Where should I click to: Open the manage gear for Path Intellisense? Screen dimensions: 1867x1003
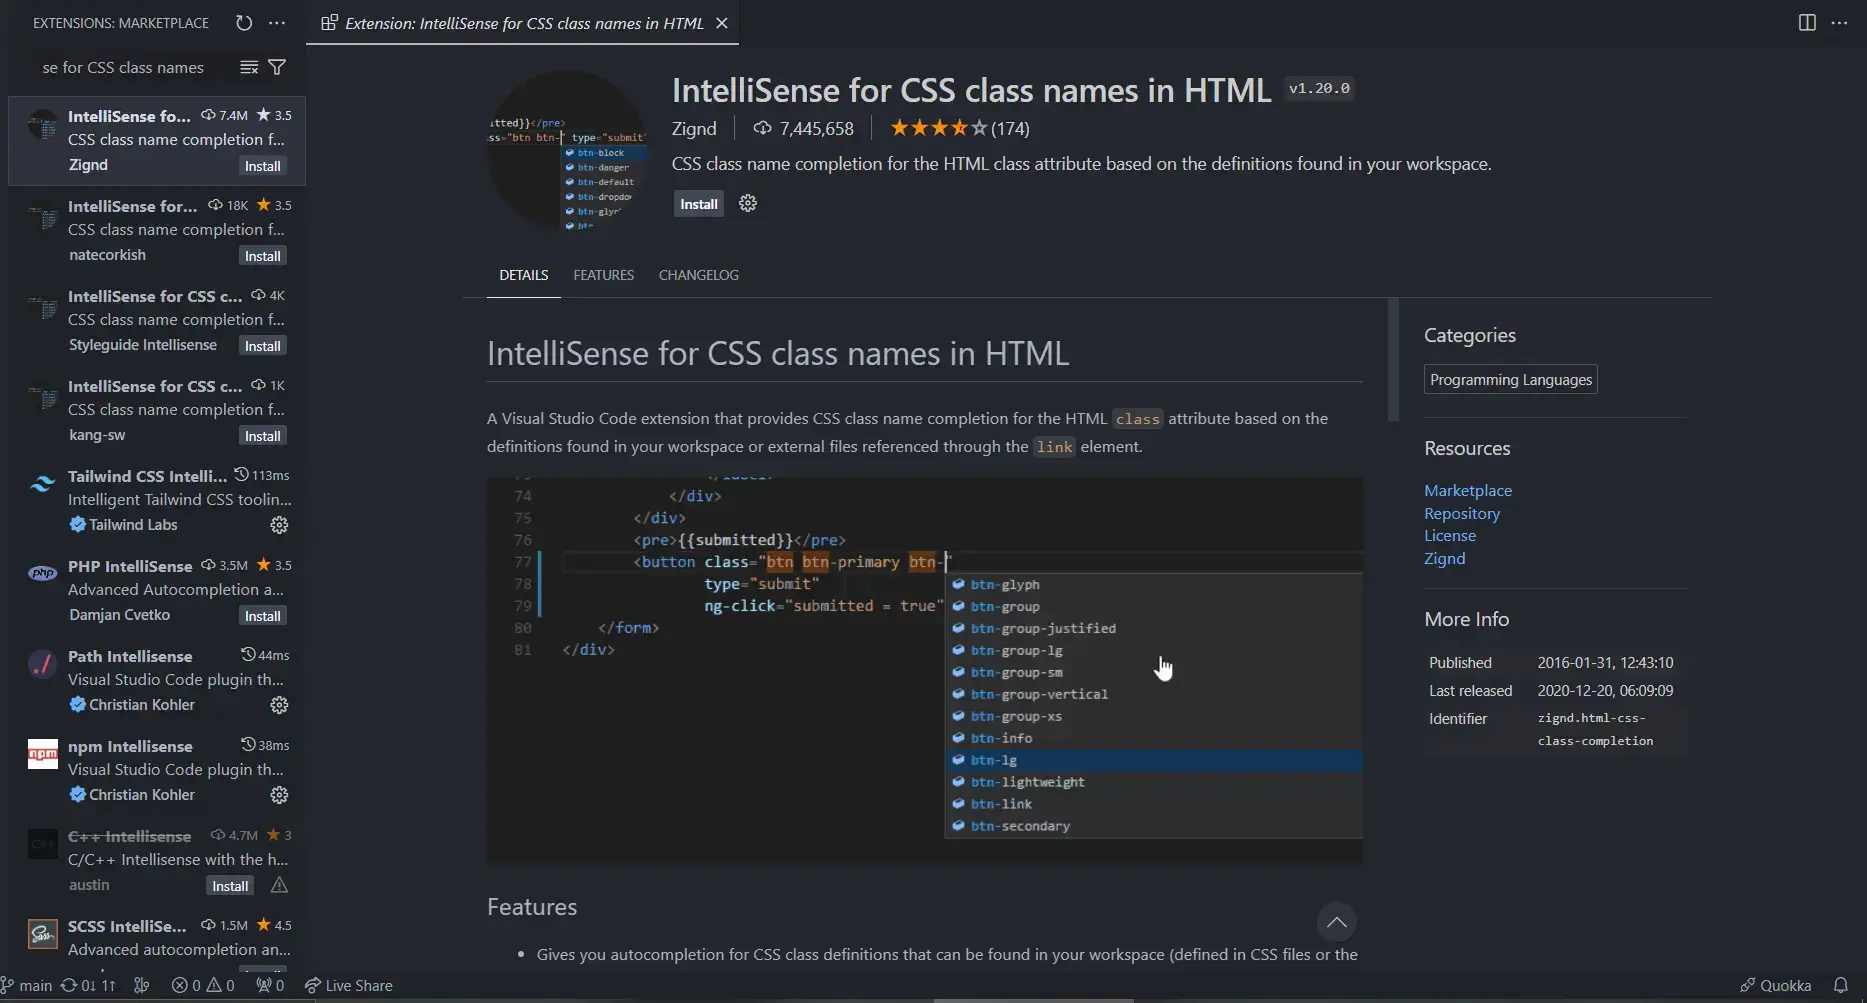click(x=279, y=705)
